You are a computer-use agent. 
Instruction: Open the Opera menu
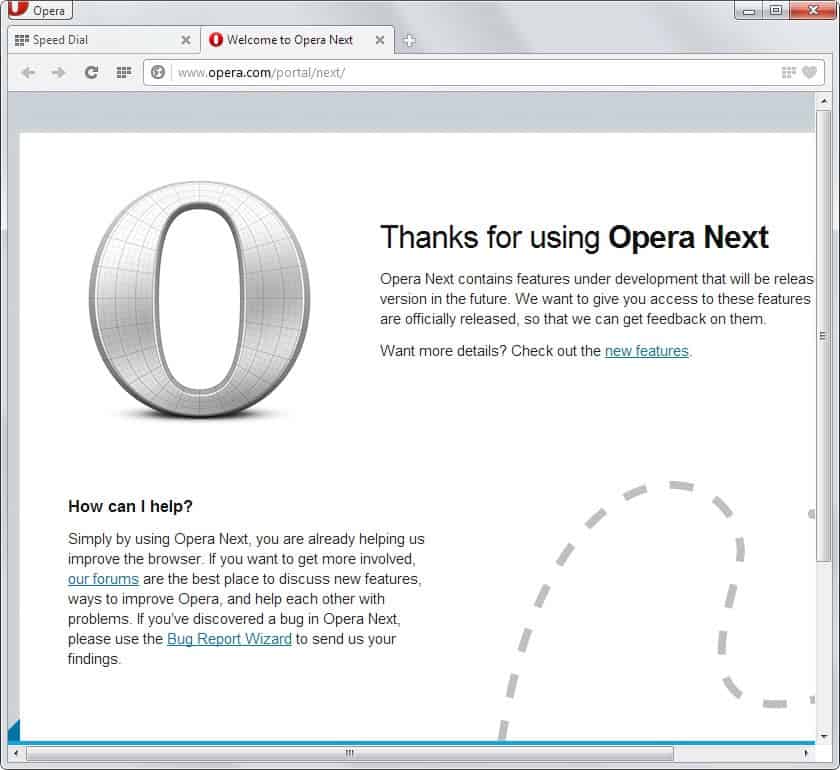pyautogui.click(x=40, y=10)
